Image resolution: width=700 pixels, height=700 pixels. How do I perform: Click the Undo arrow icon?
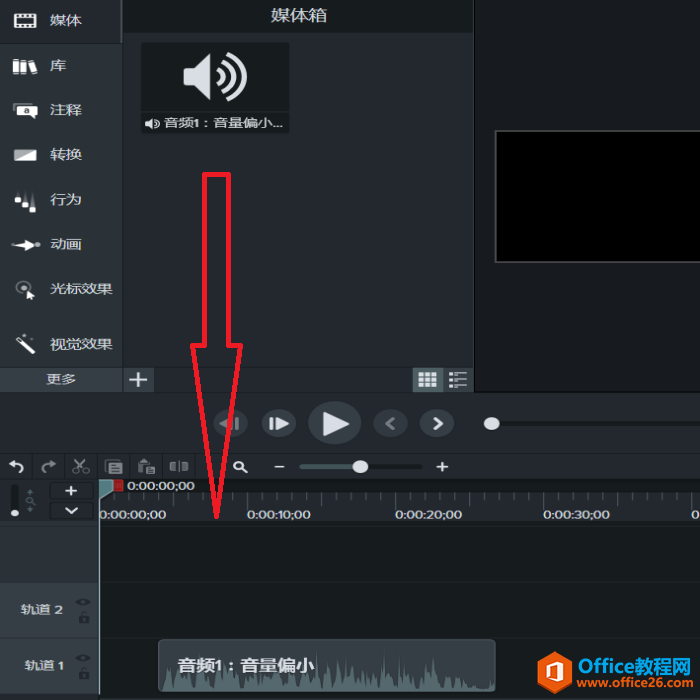point(16,467)
